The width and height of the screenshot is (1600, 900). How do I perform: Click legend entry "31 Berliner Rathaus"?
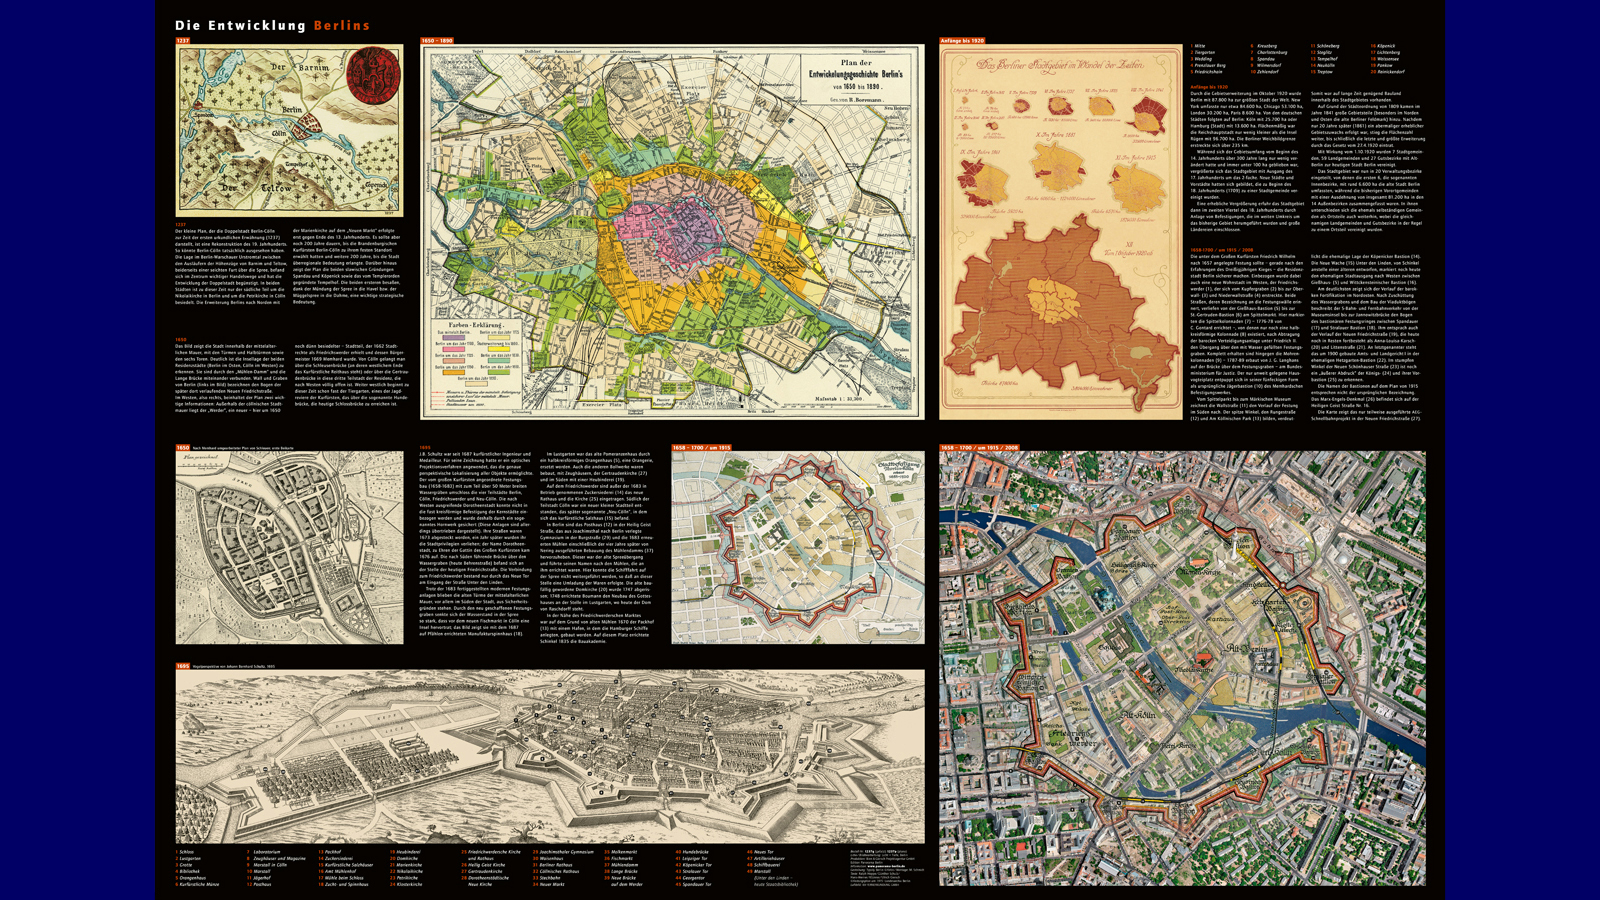pyautogui.click(x=553, y=865)
